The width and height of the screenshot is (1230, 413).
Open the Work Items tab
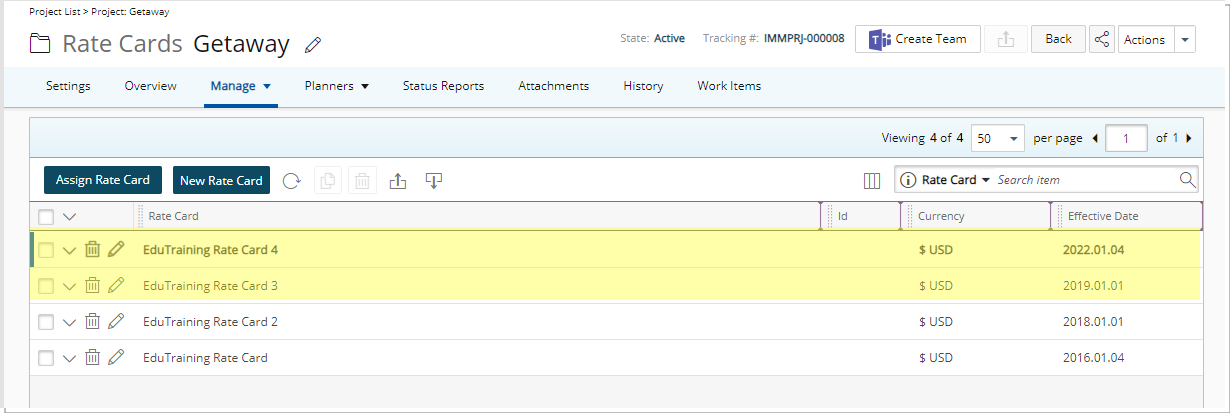click(x=729, y=86)
